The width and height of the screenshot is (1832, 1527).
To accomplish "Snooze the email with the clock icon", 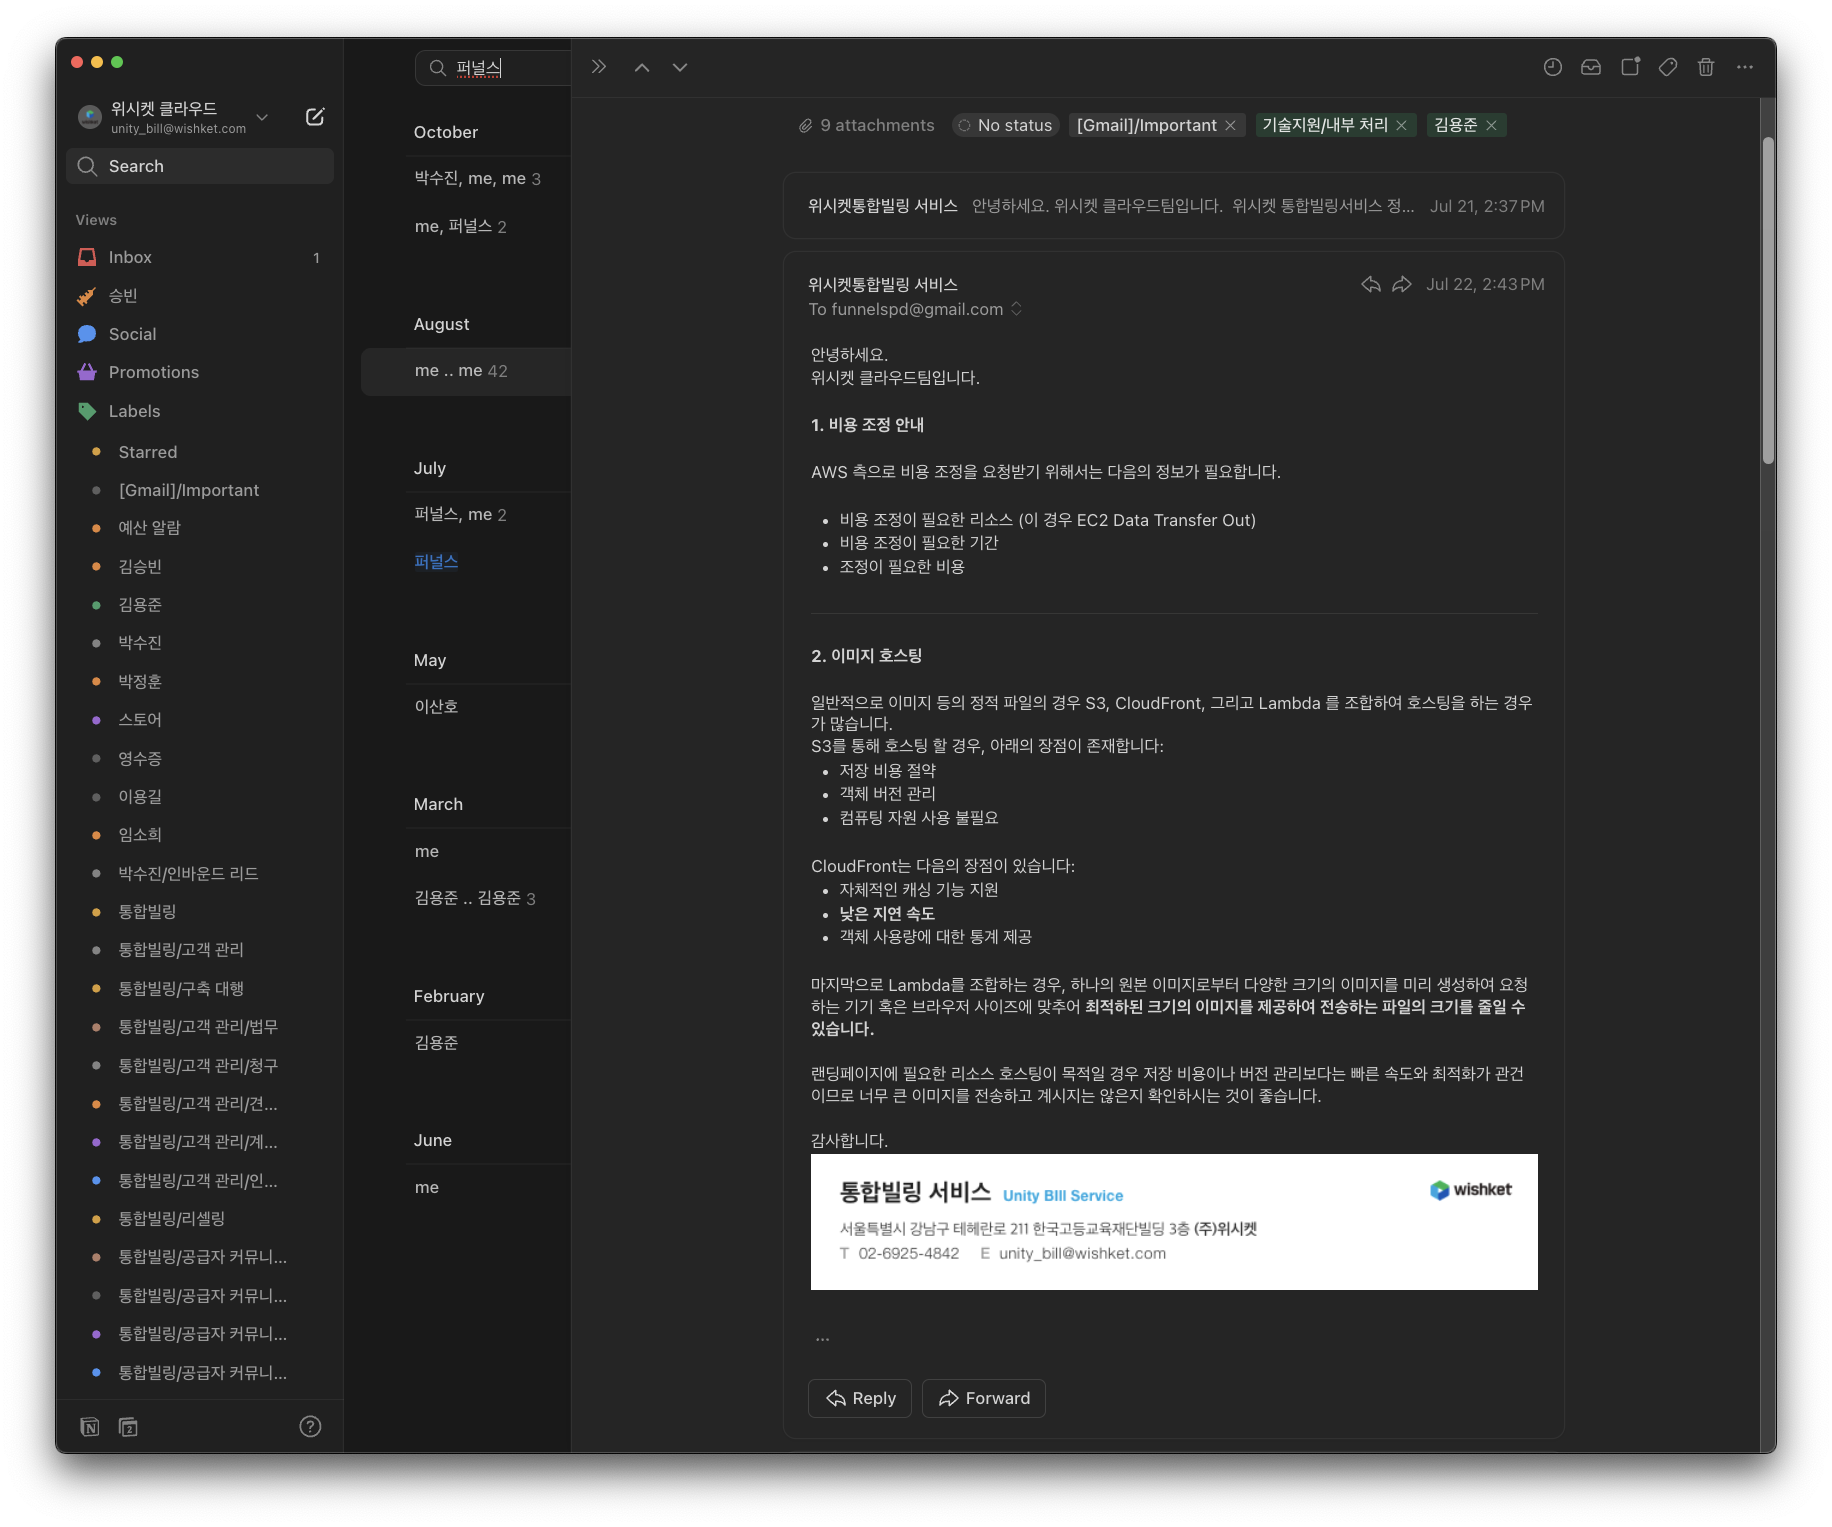I will click(1552, 67).
